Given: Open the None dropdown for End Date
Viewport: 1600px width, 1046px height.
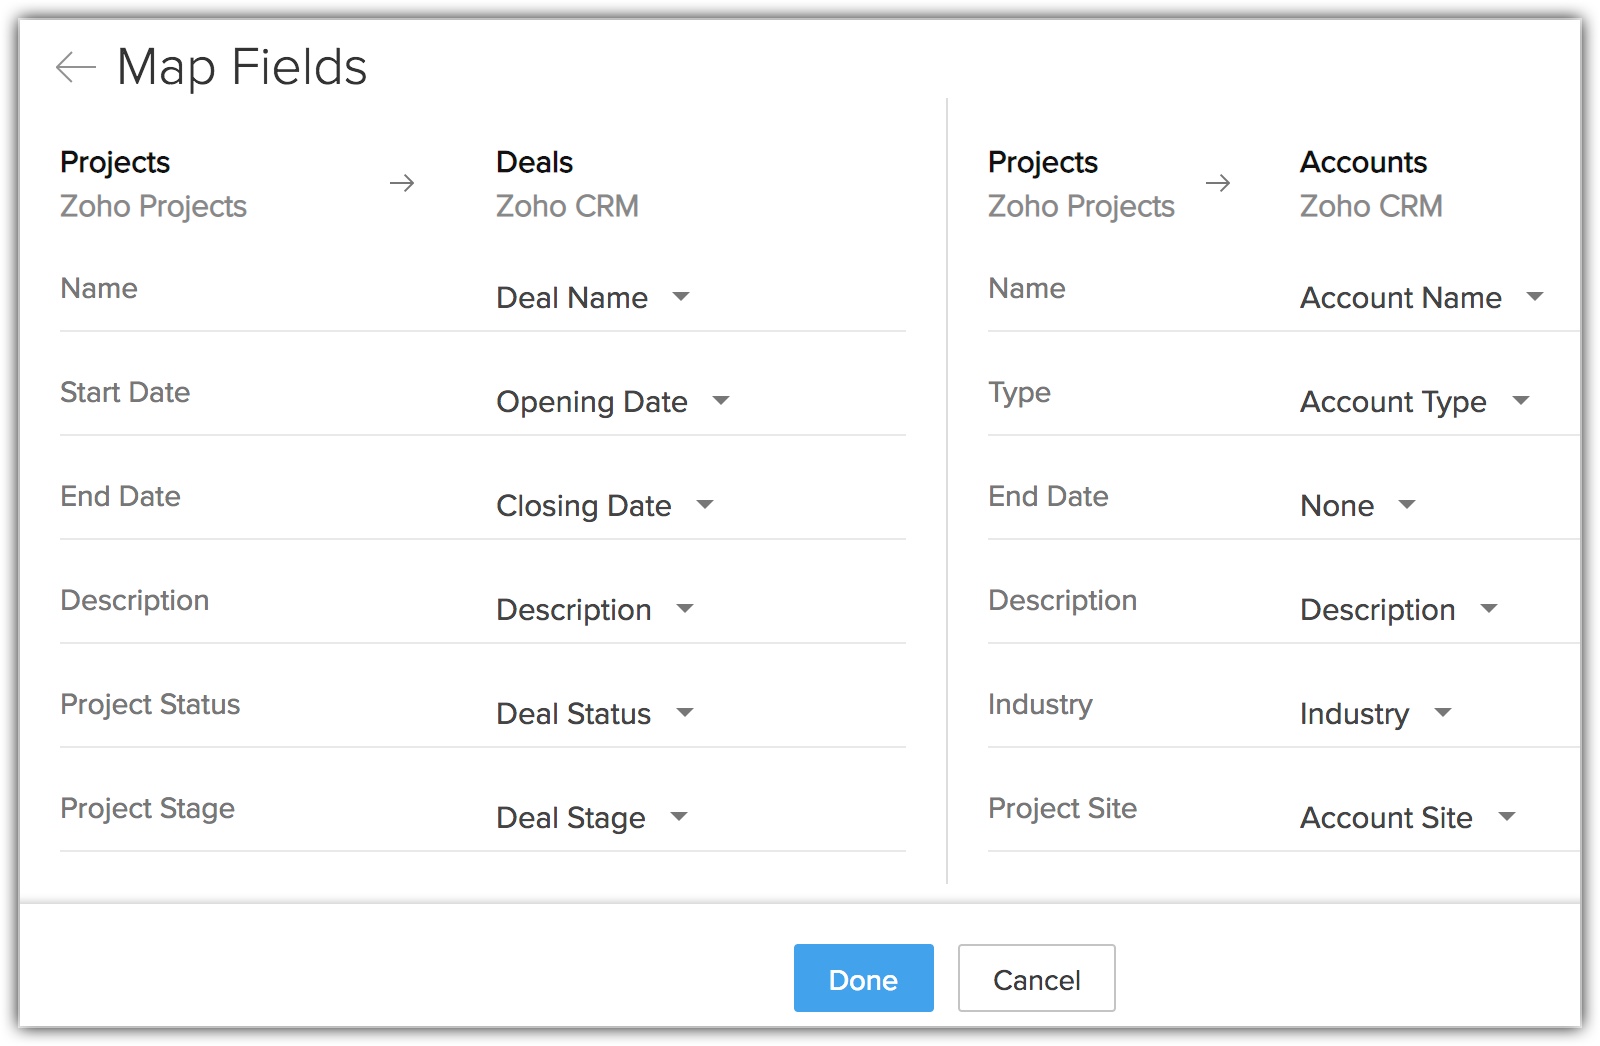Looking at the screenshot, I should [1357, 506].
